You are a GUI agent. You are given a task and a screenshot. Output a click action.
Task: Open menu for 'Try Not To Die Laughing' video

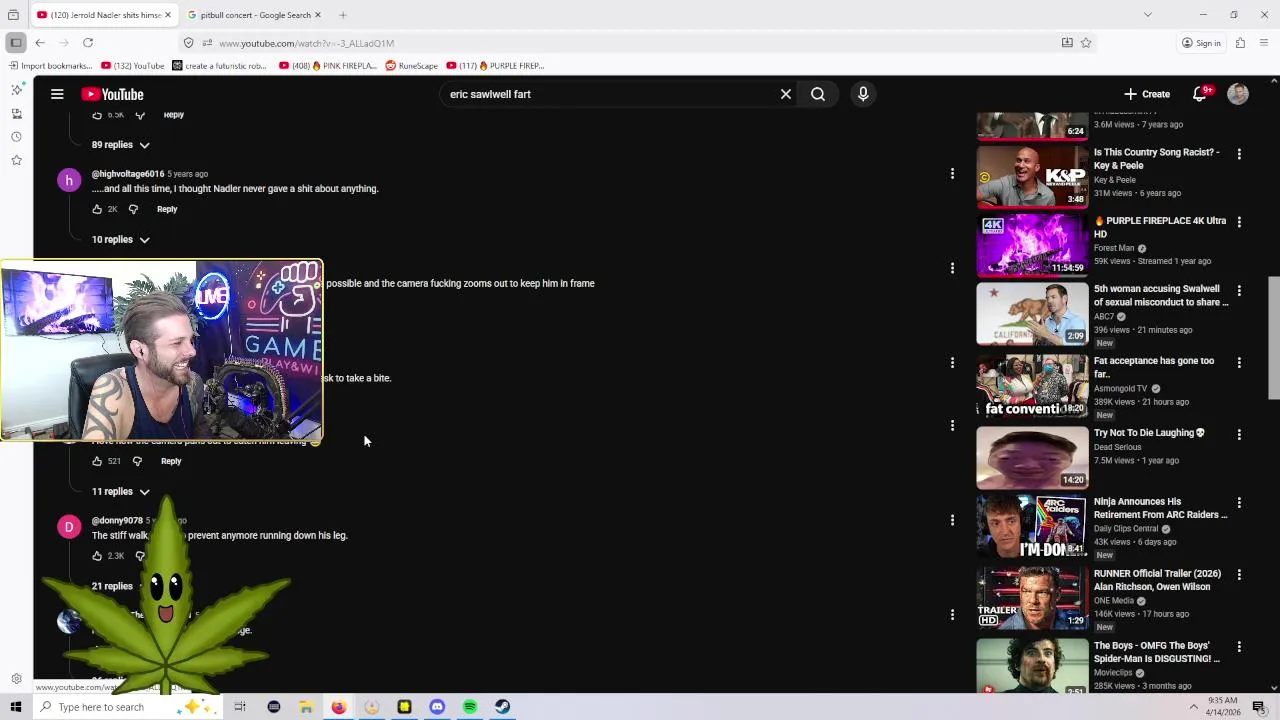pyautogui.click(x=1239, y=434)
